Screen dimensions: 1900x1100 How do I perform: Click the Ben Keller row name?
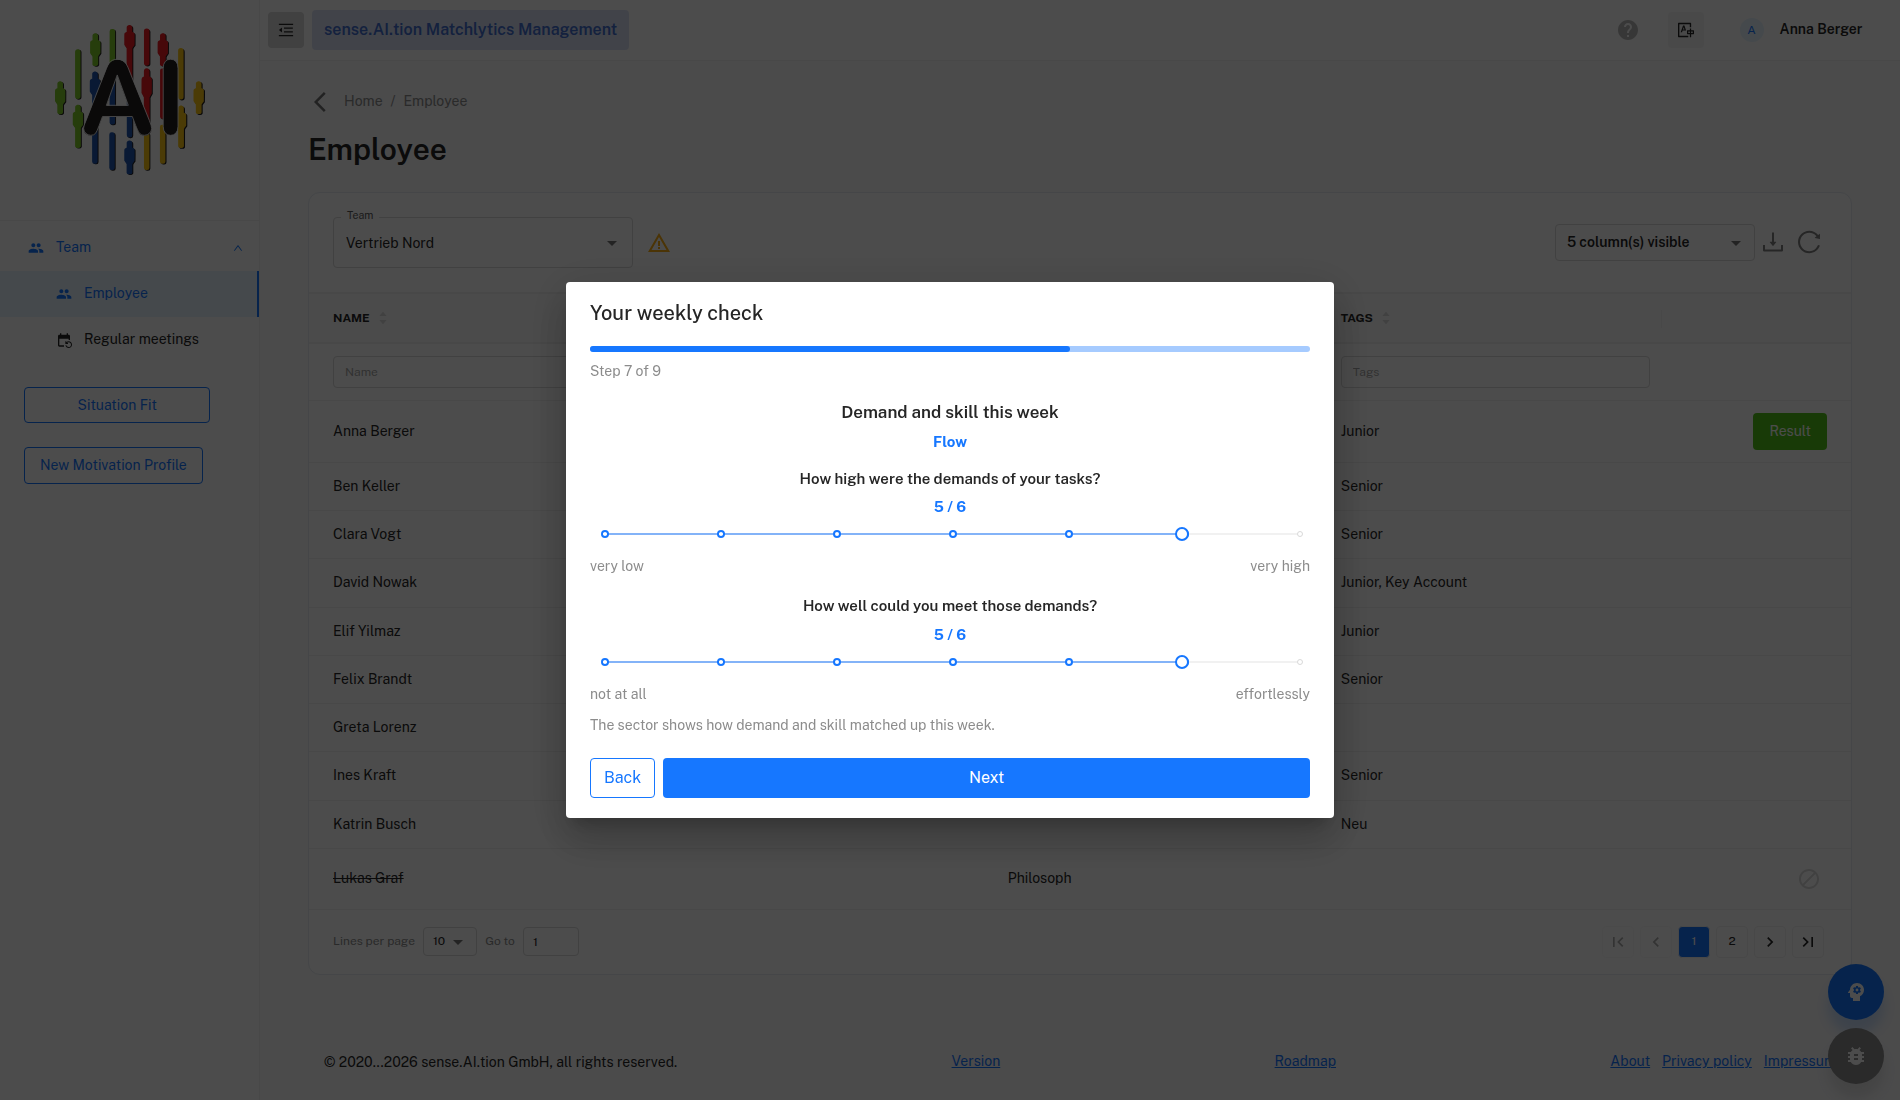[366, 486]
